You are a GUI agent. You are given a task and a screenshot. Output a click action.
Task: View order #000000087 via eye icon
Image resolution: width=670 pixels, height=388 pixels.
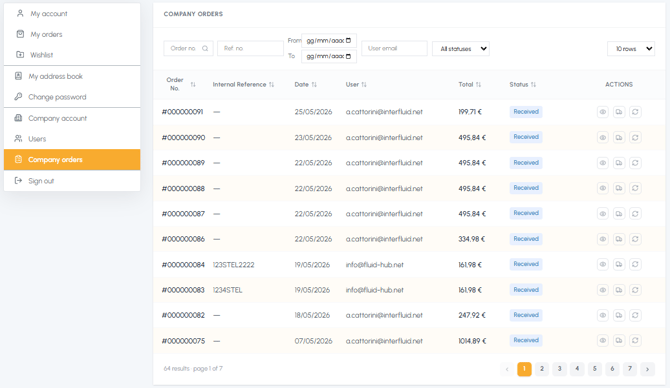click(x=602, y=214)
